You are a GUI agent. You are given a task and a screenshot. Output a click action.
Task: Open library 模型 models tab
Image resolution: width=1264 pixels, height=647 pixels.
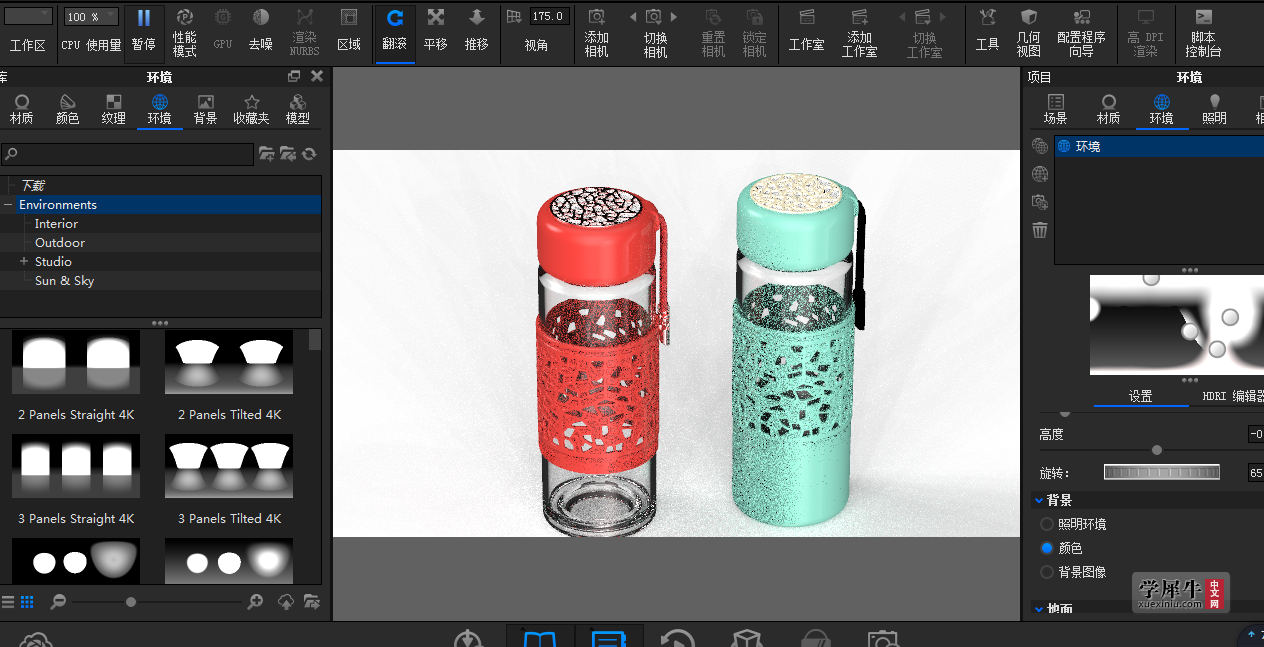[297, 110]
